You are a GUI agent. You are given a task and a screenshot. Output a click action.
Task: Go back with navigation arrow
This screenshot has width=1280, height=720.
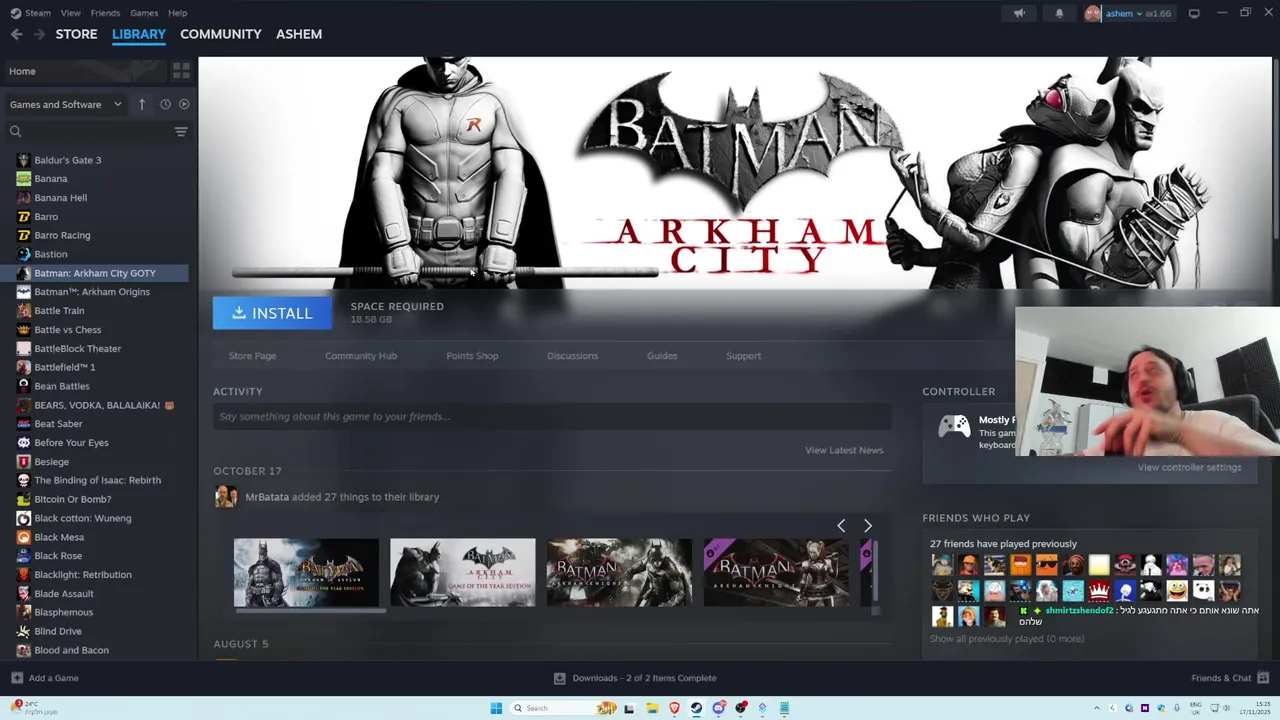coord(16,34)
